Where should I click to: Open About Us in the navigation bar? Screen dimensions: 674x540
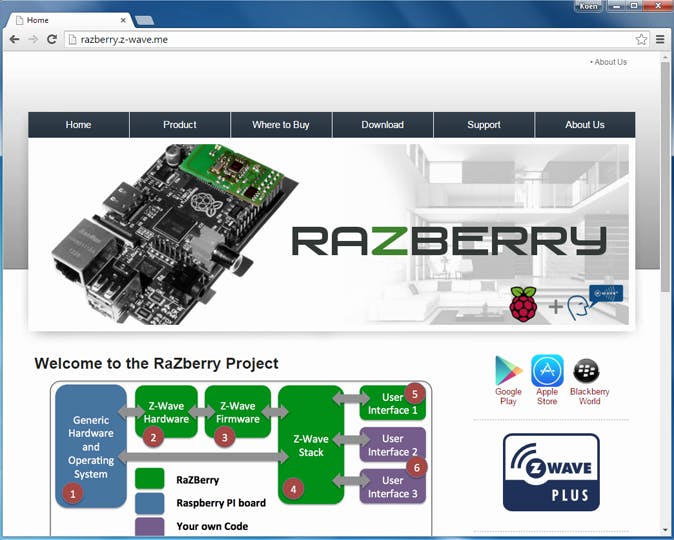585,125
